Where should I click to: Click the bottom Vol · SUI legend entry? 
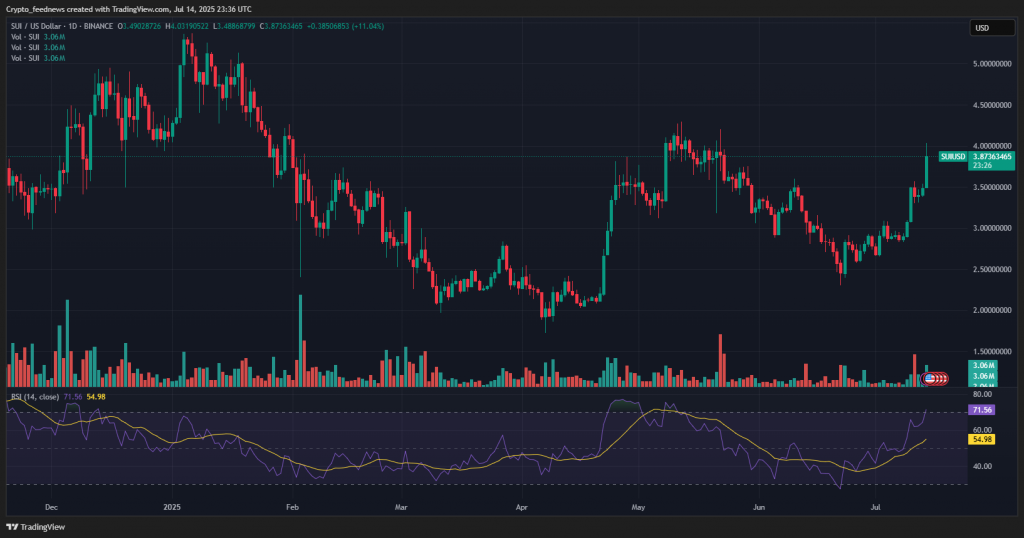(x=37, y=59)
